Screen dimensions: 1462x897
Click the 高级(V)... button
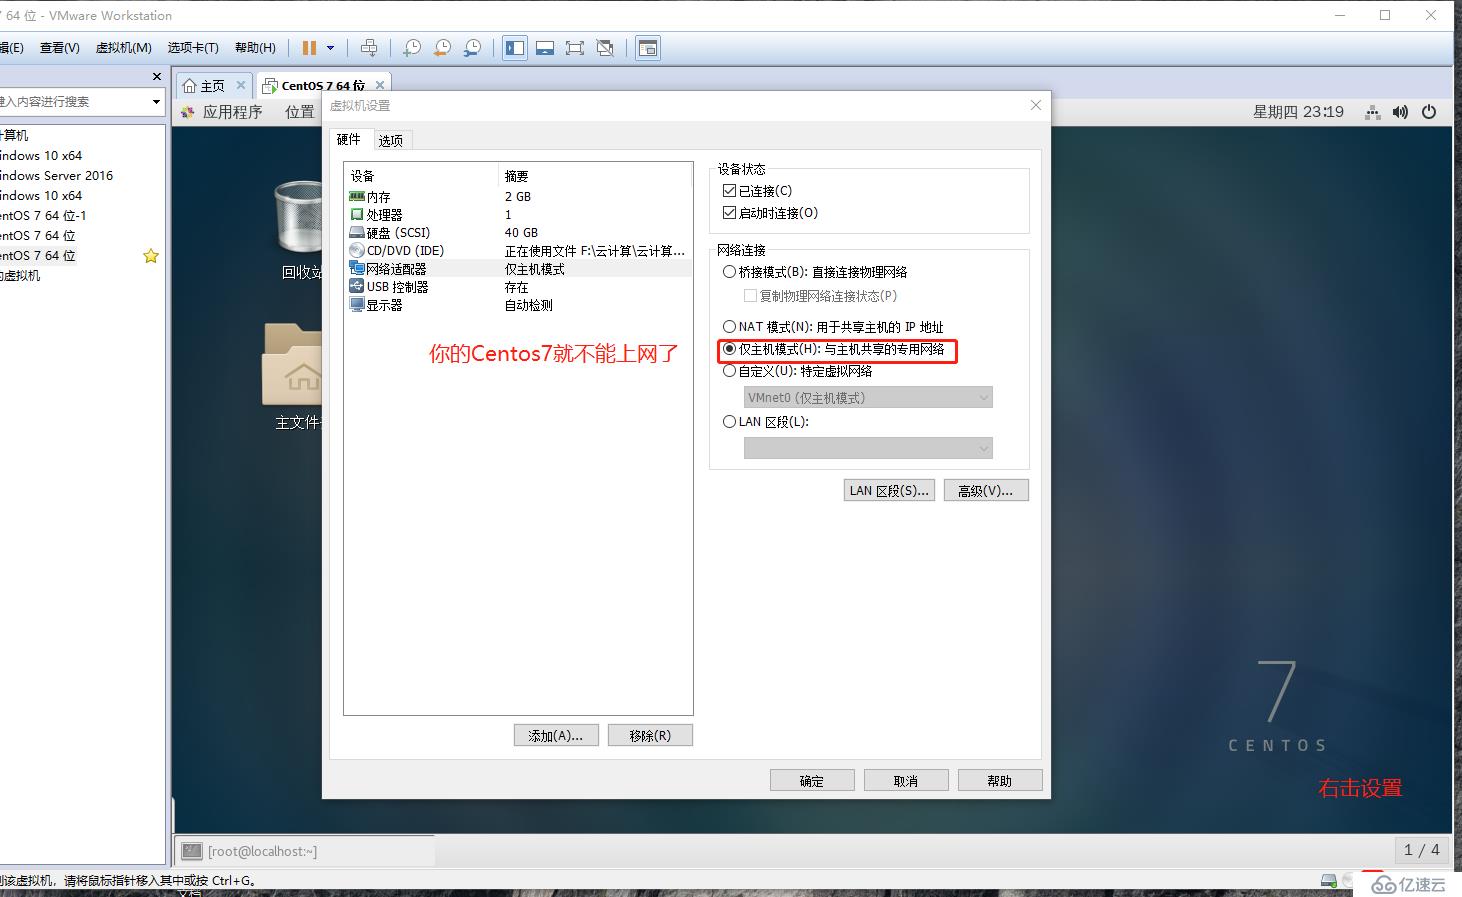click(986, 491)
